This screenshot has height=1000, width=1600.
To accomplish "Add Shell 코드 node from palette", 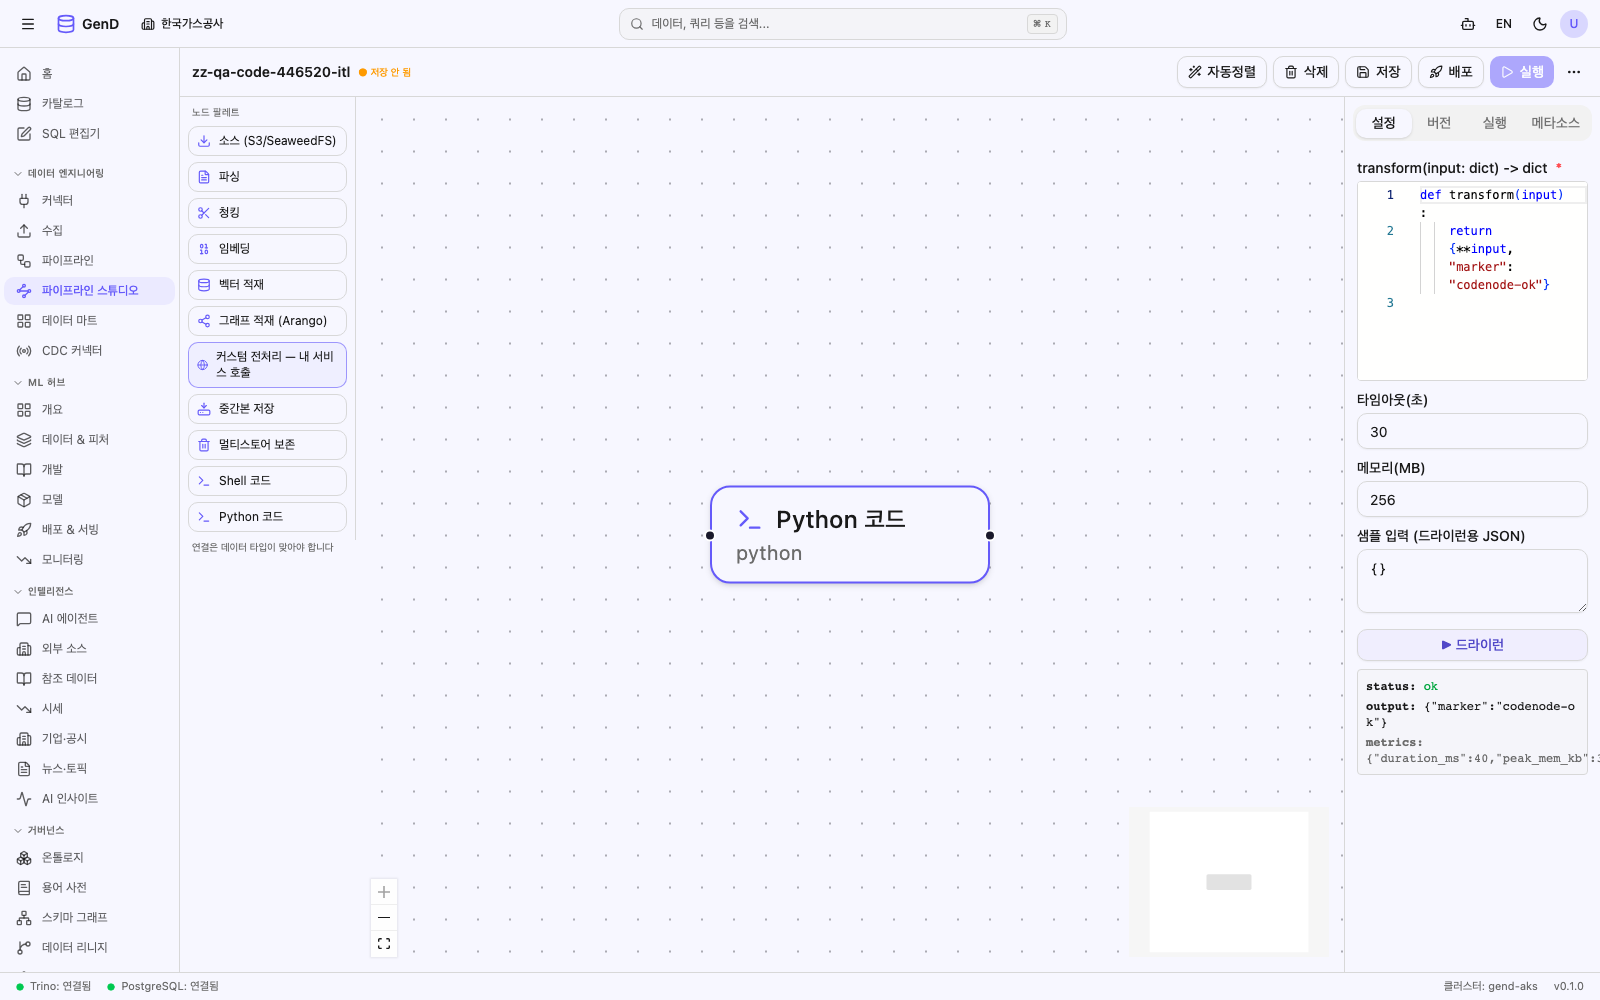I will tap(267, 481).
